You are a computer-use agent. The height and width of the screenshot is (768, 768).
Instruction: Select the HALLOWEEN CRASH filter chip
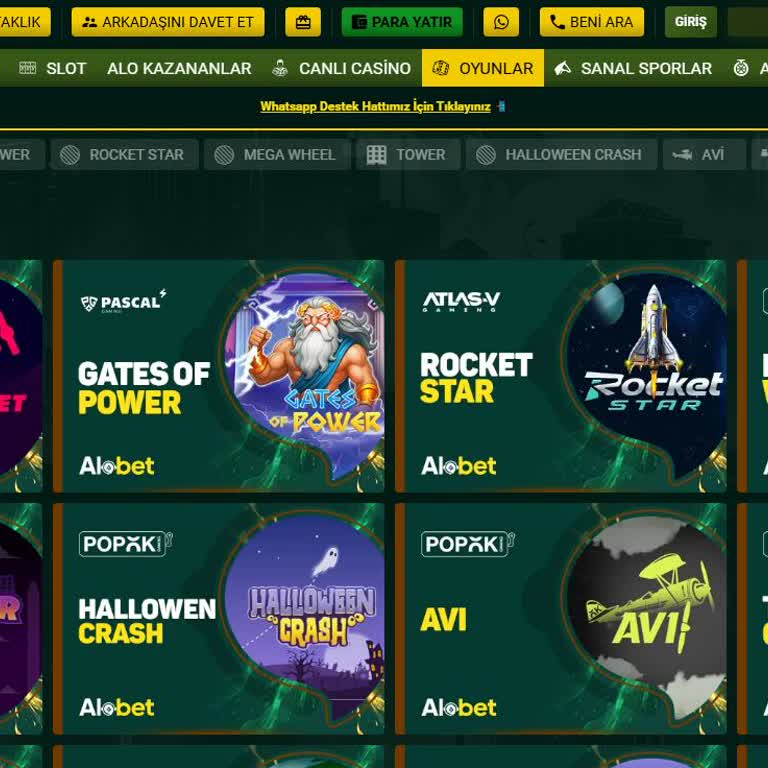coord(561,155)
